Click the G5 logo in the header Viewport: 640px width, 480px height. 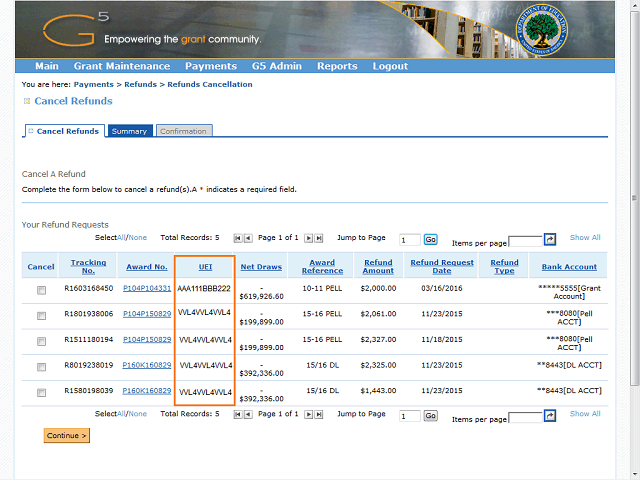point(70,30)
